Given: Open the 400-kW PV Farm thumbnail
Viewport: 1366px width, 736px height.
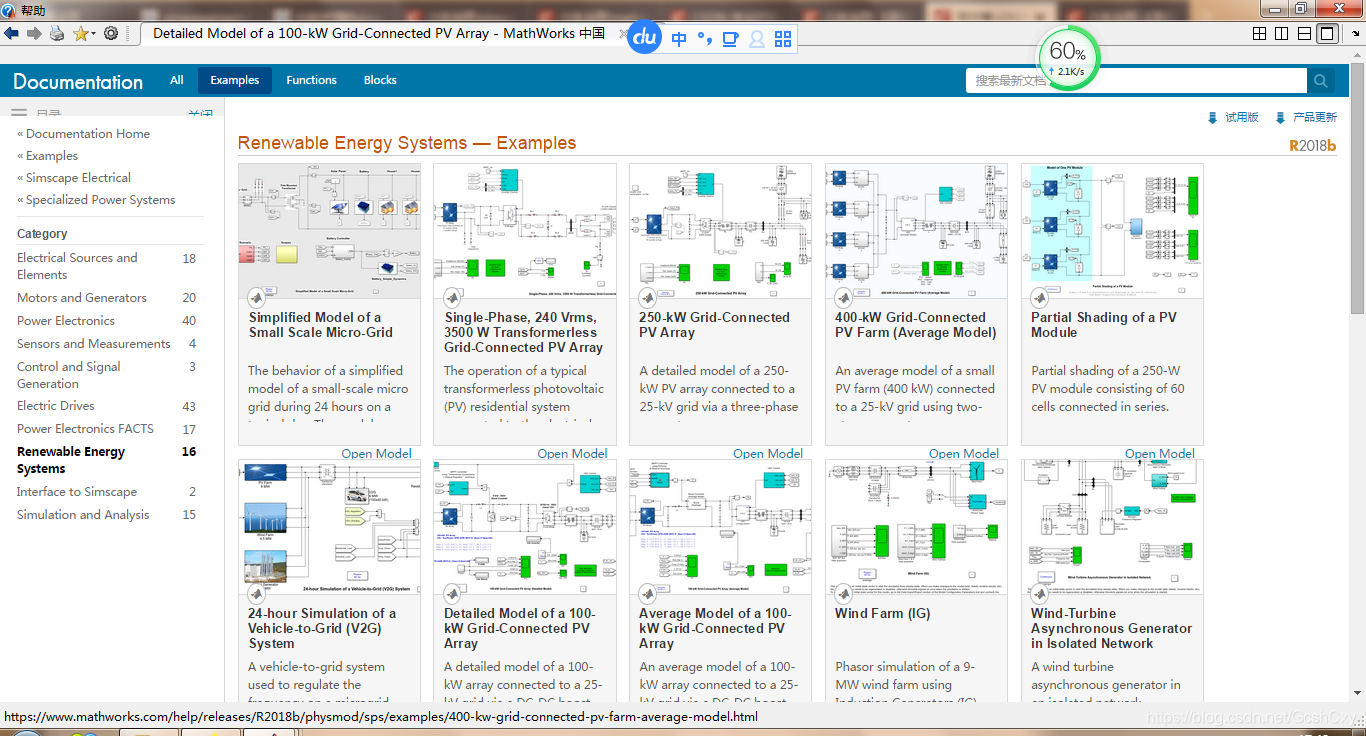Looking at the screenshot, I should [916, 231].
